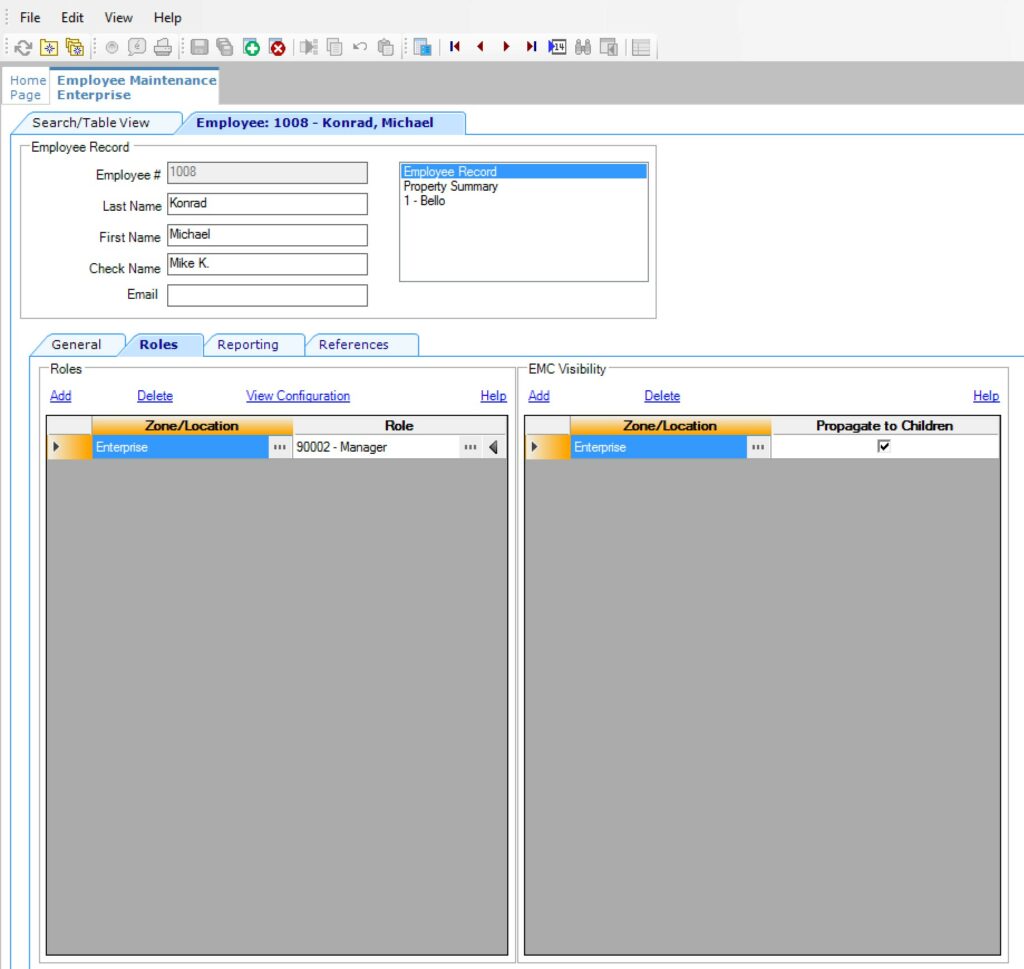The image size is (1024, 969).
Task: Toggle Propagate to Children checkbox for Enterprise
Action: pos(884,447)
